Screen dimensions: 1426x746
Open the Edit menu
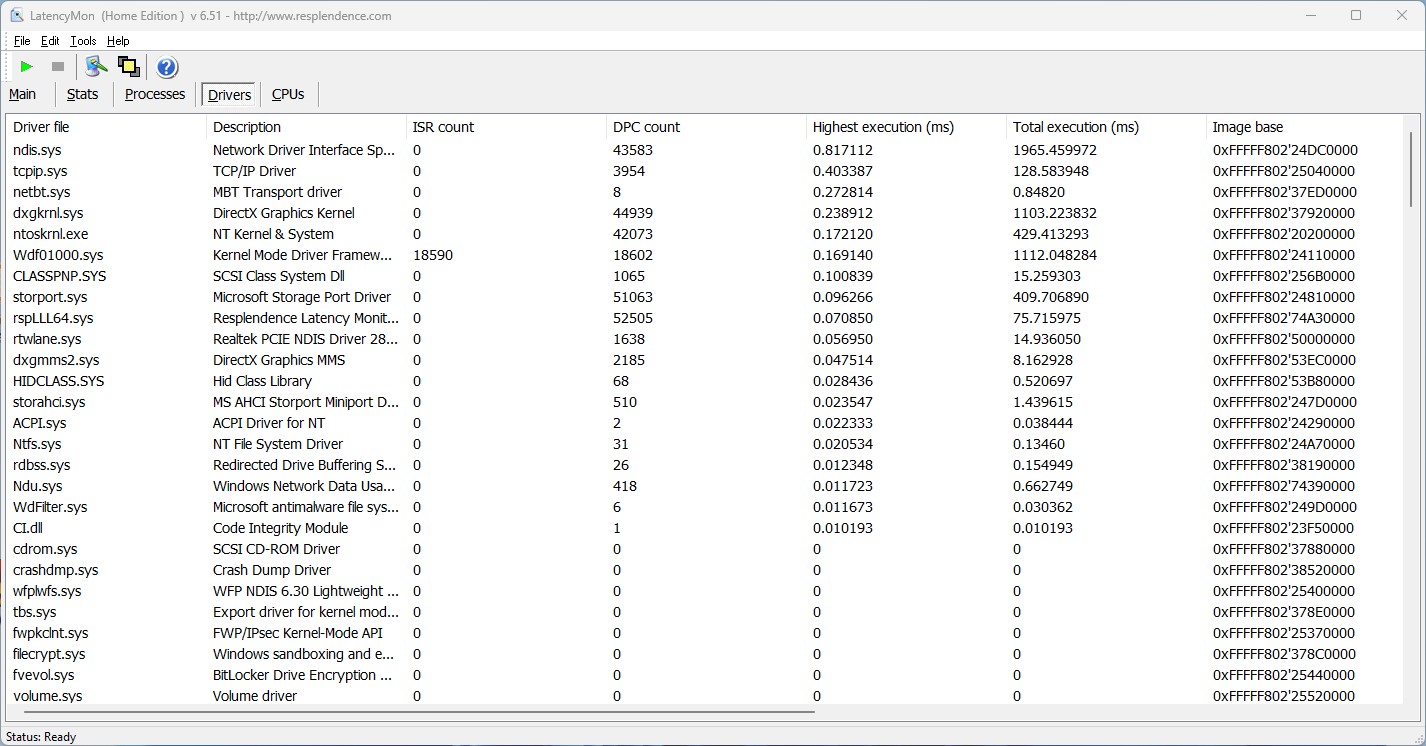[x=50, y=41]
